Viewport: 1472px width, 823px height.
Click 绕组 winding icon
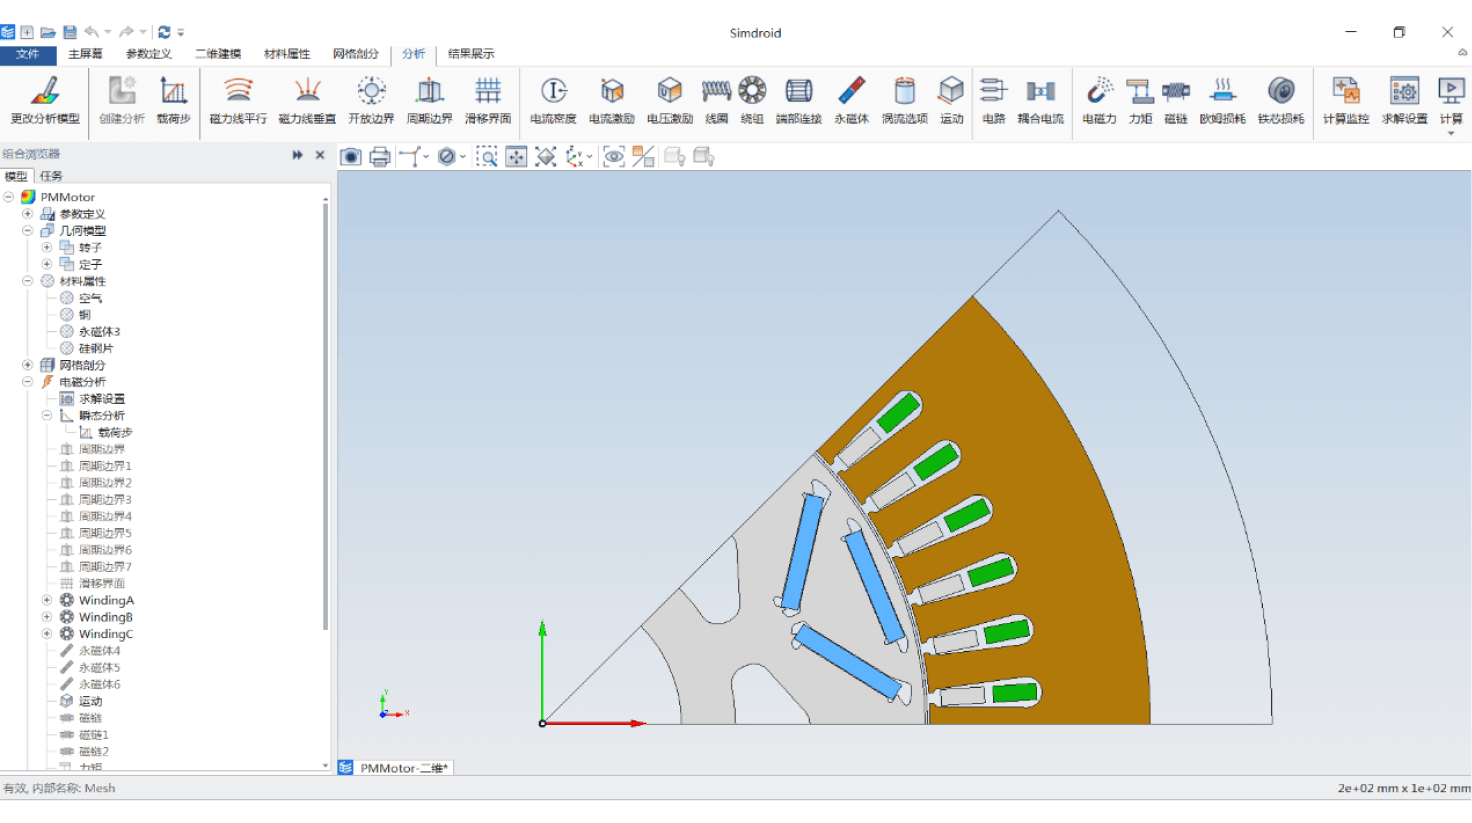click(752, 100)
